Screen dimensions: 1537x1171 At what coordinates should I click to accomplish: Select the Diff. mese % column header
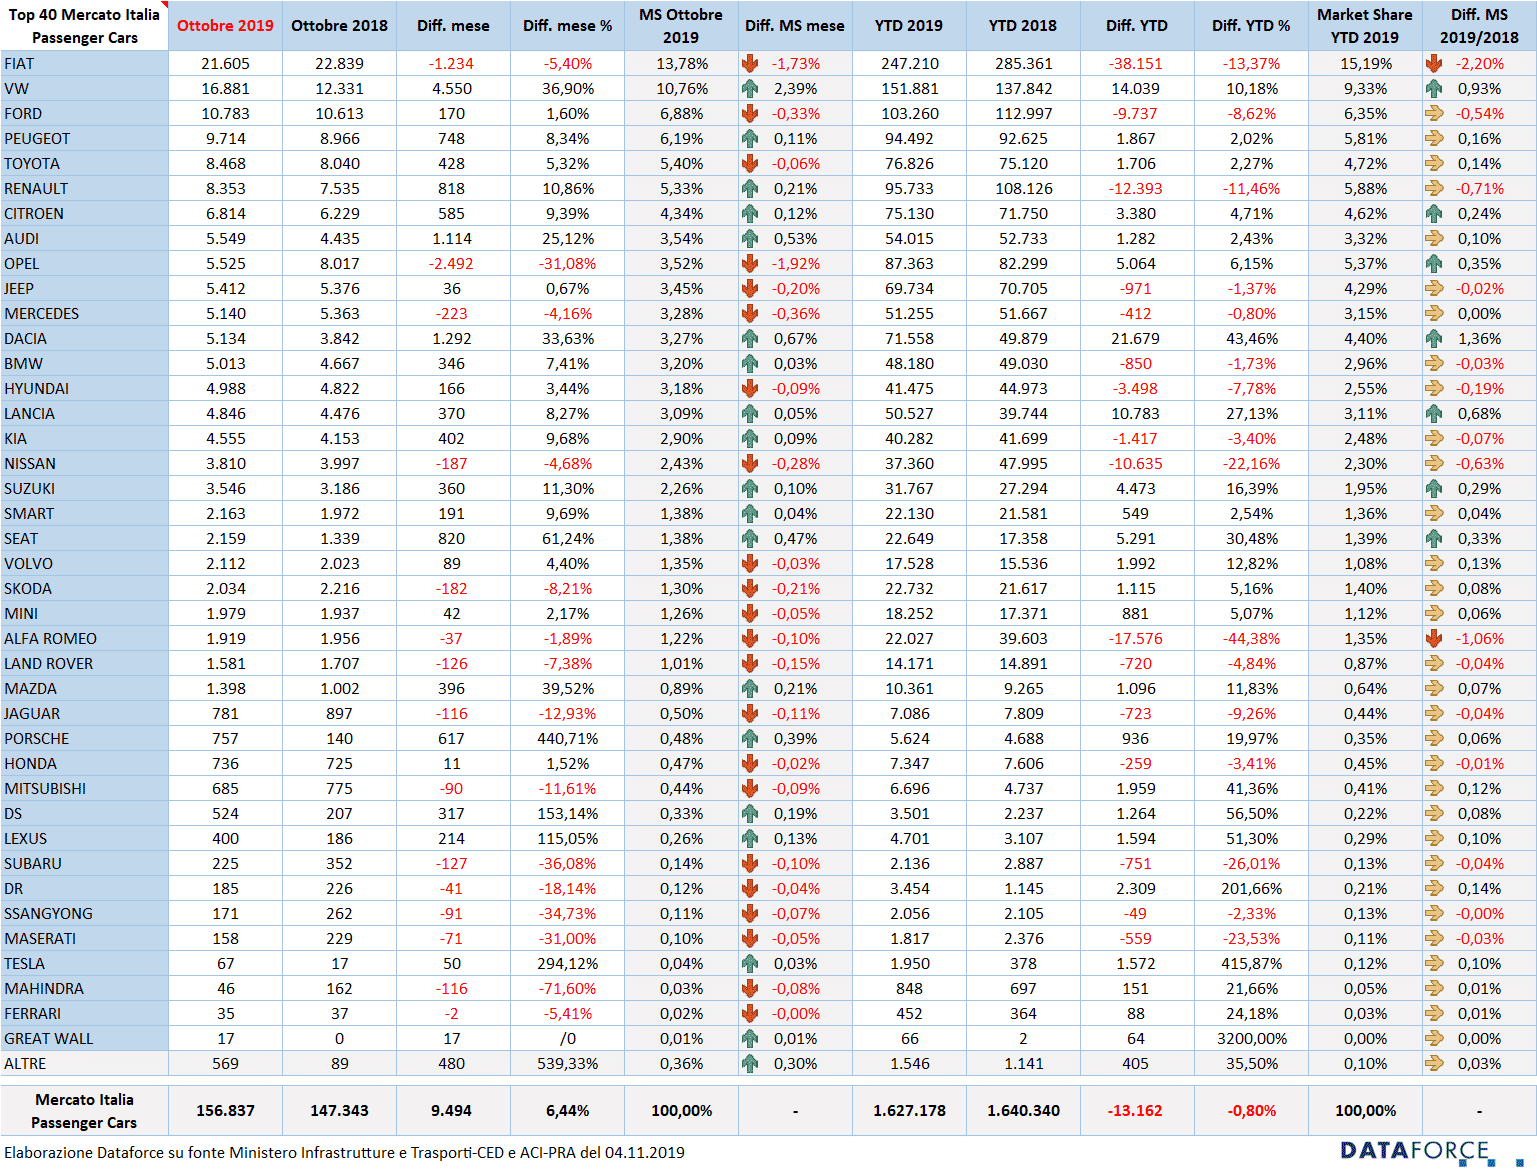click(567, 26)
